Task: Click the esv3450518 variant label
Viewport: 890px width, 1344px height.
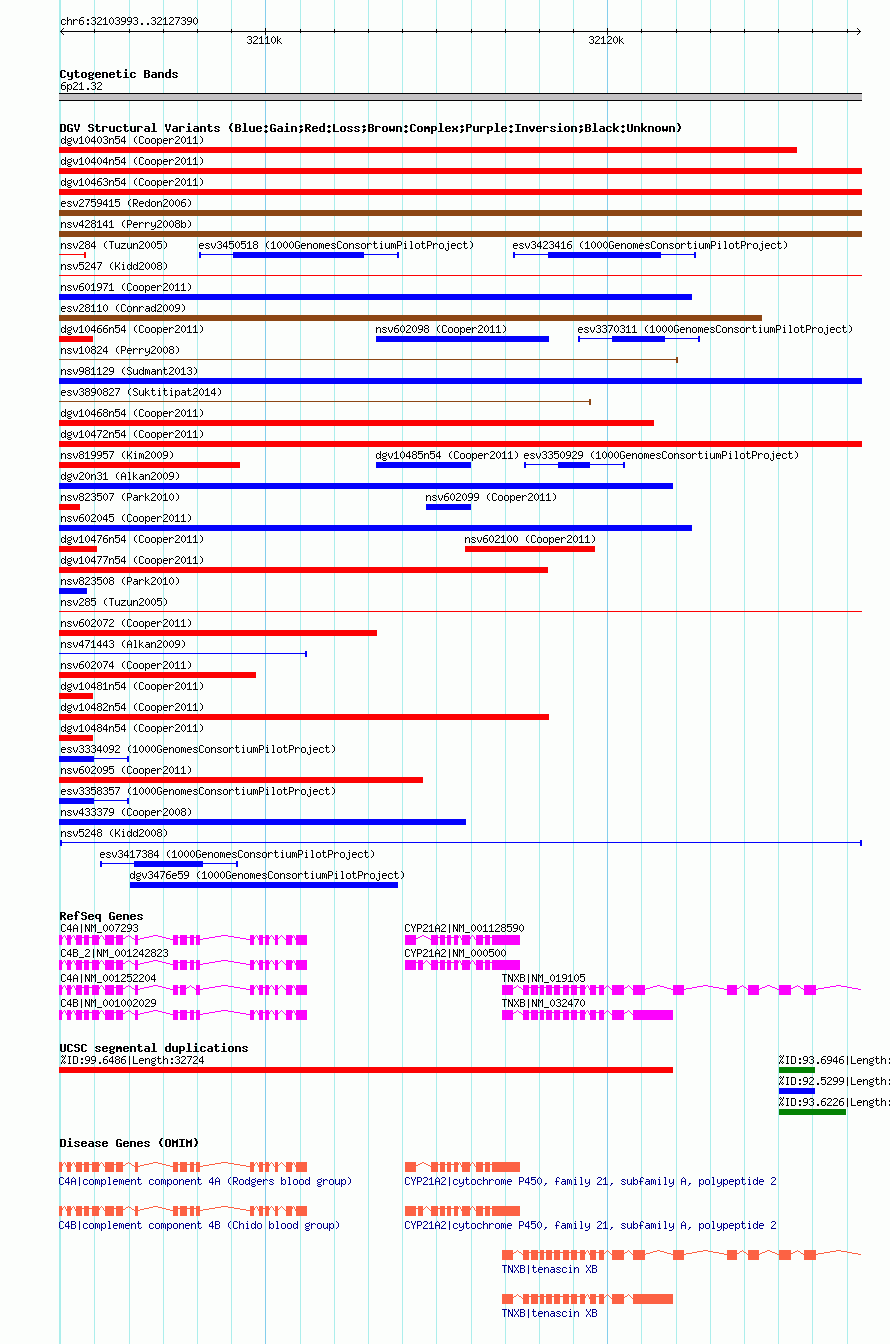Action: tap(336, 245)
